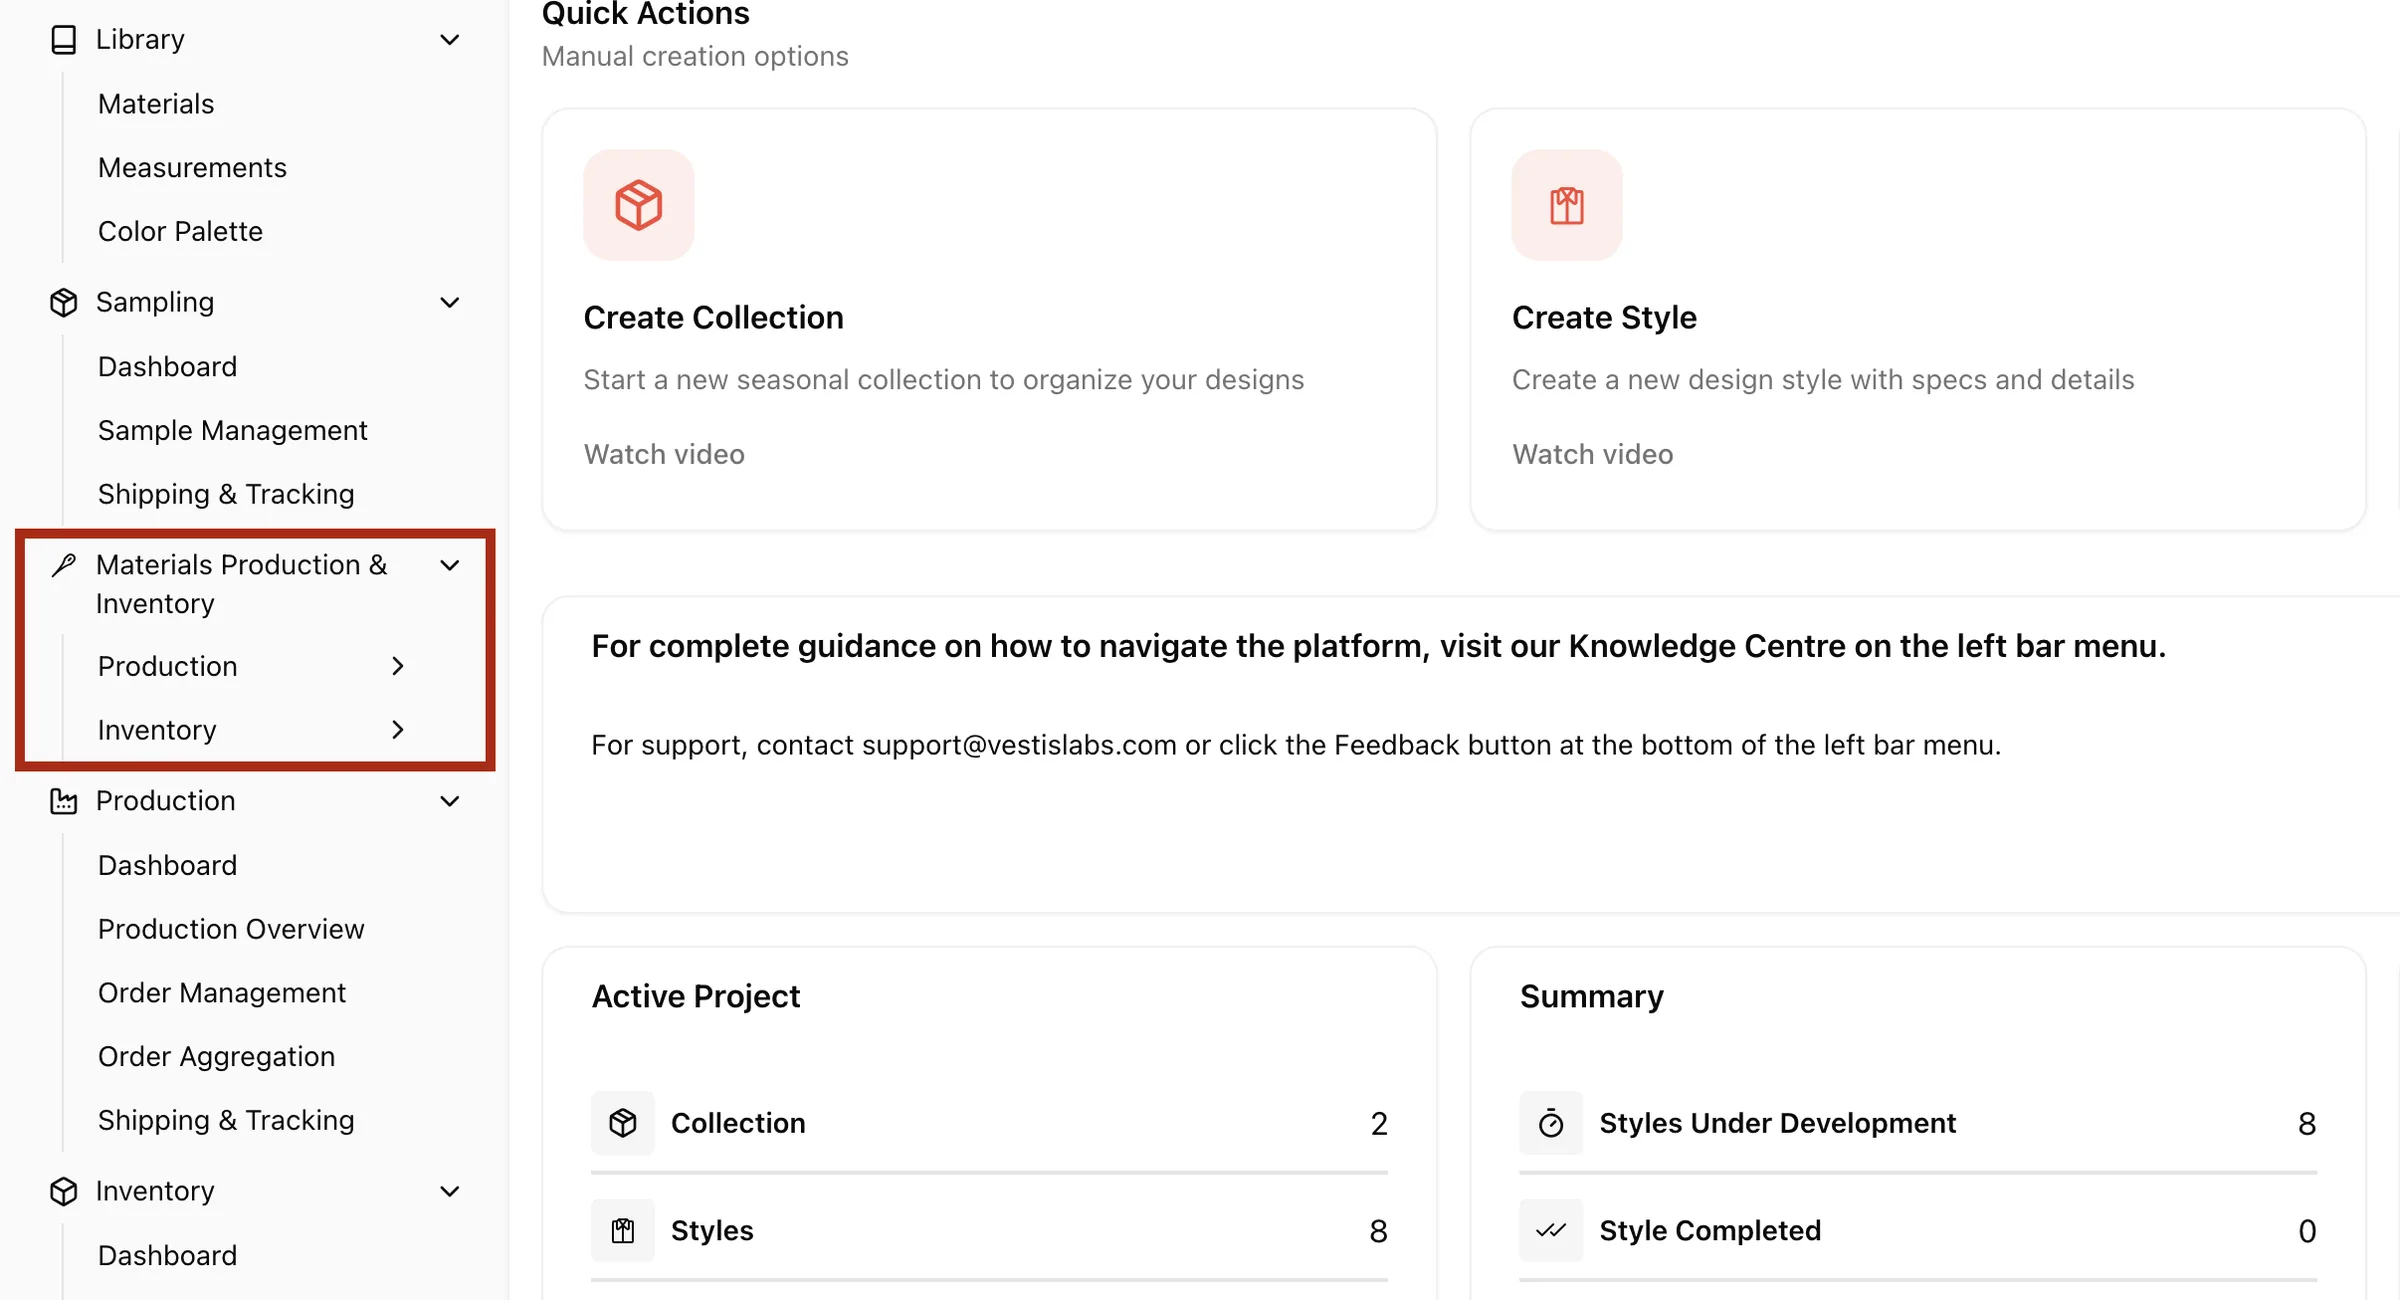
Task: Click the Create Collection card title
Action: [x=713, y=317]
